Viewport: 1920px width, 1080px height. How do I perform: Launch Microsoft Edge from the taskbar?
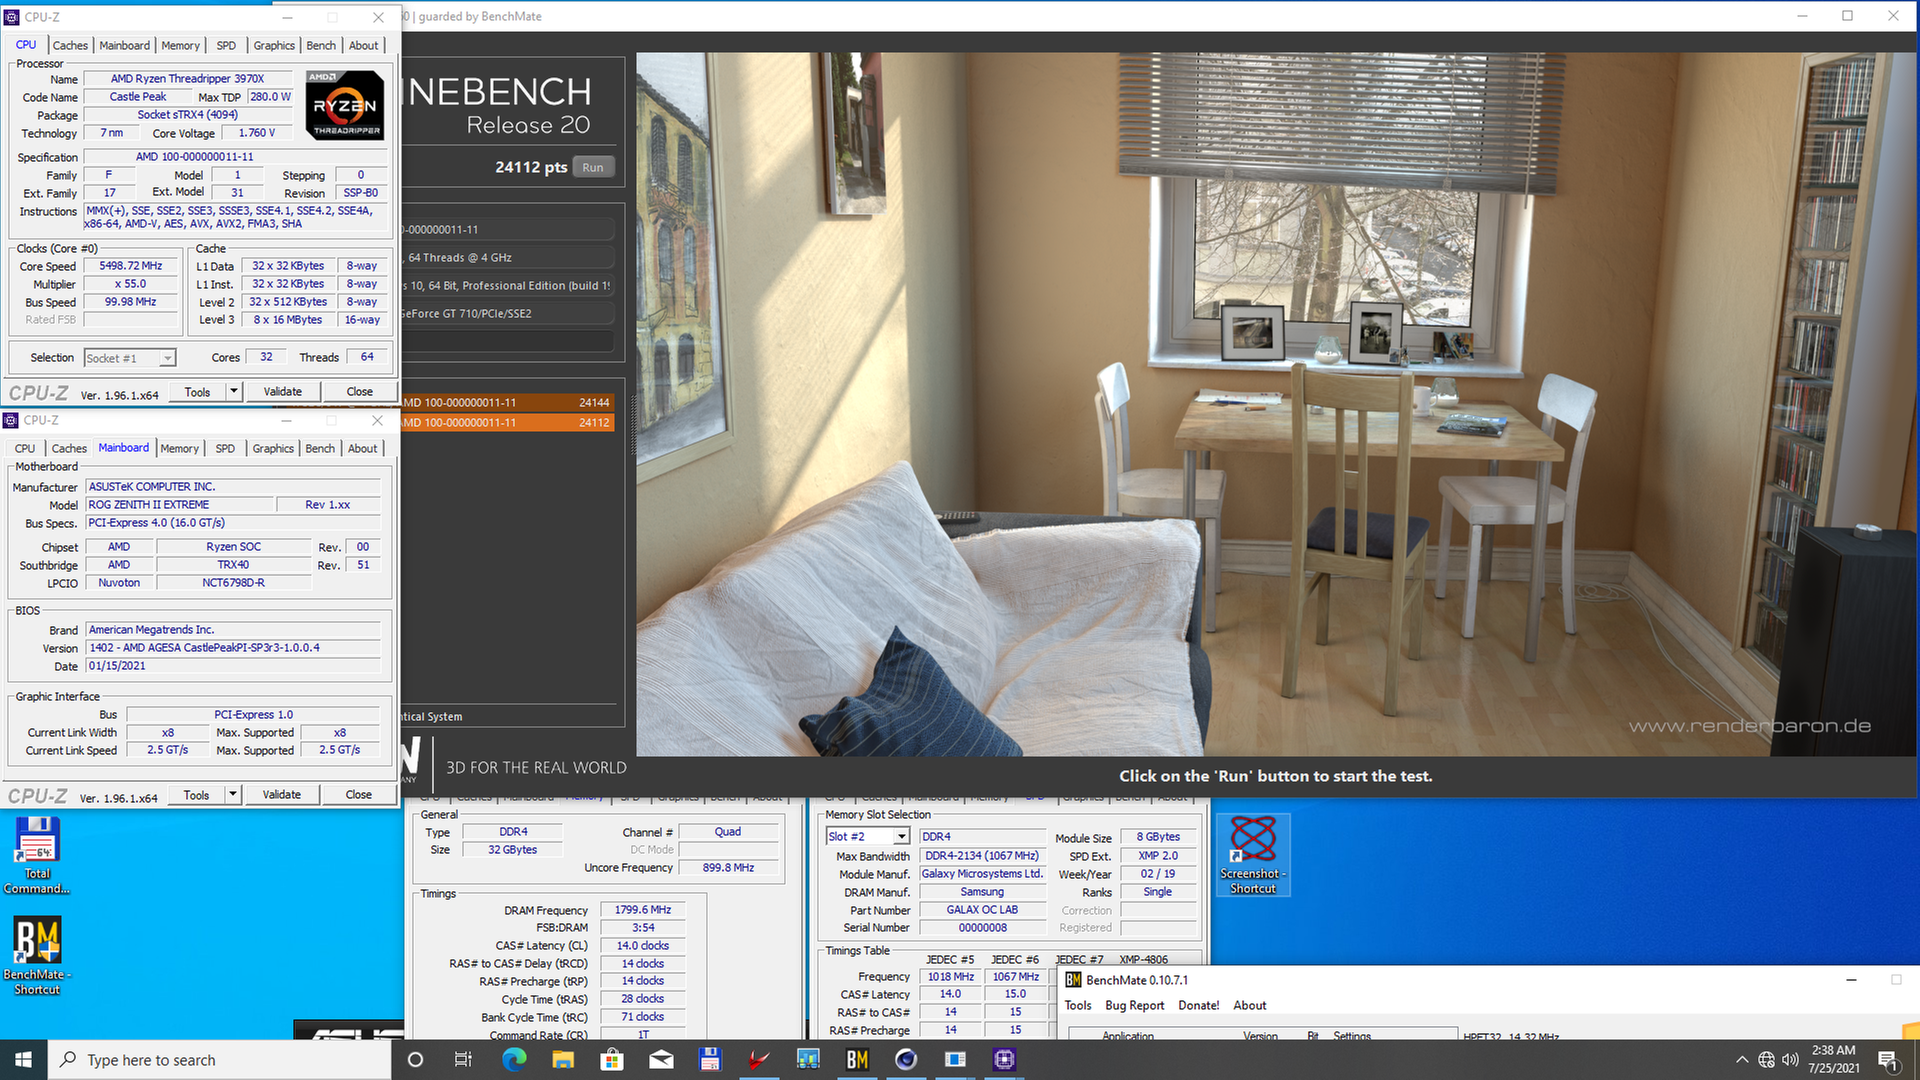pyautogui.click(x=514, y=1060)
